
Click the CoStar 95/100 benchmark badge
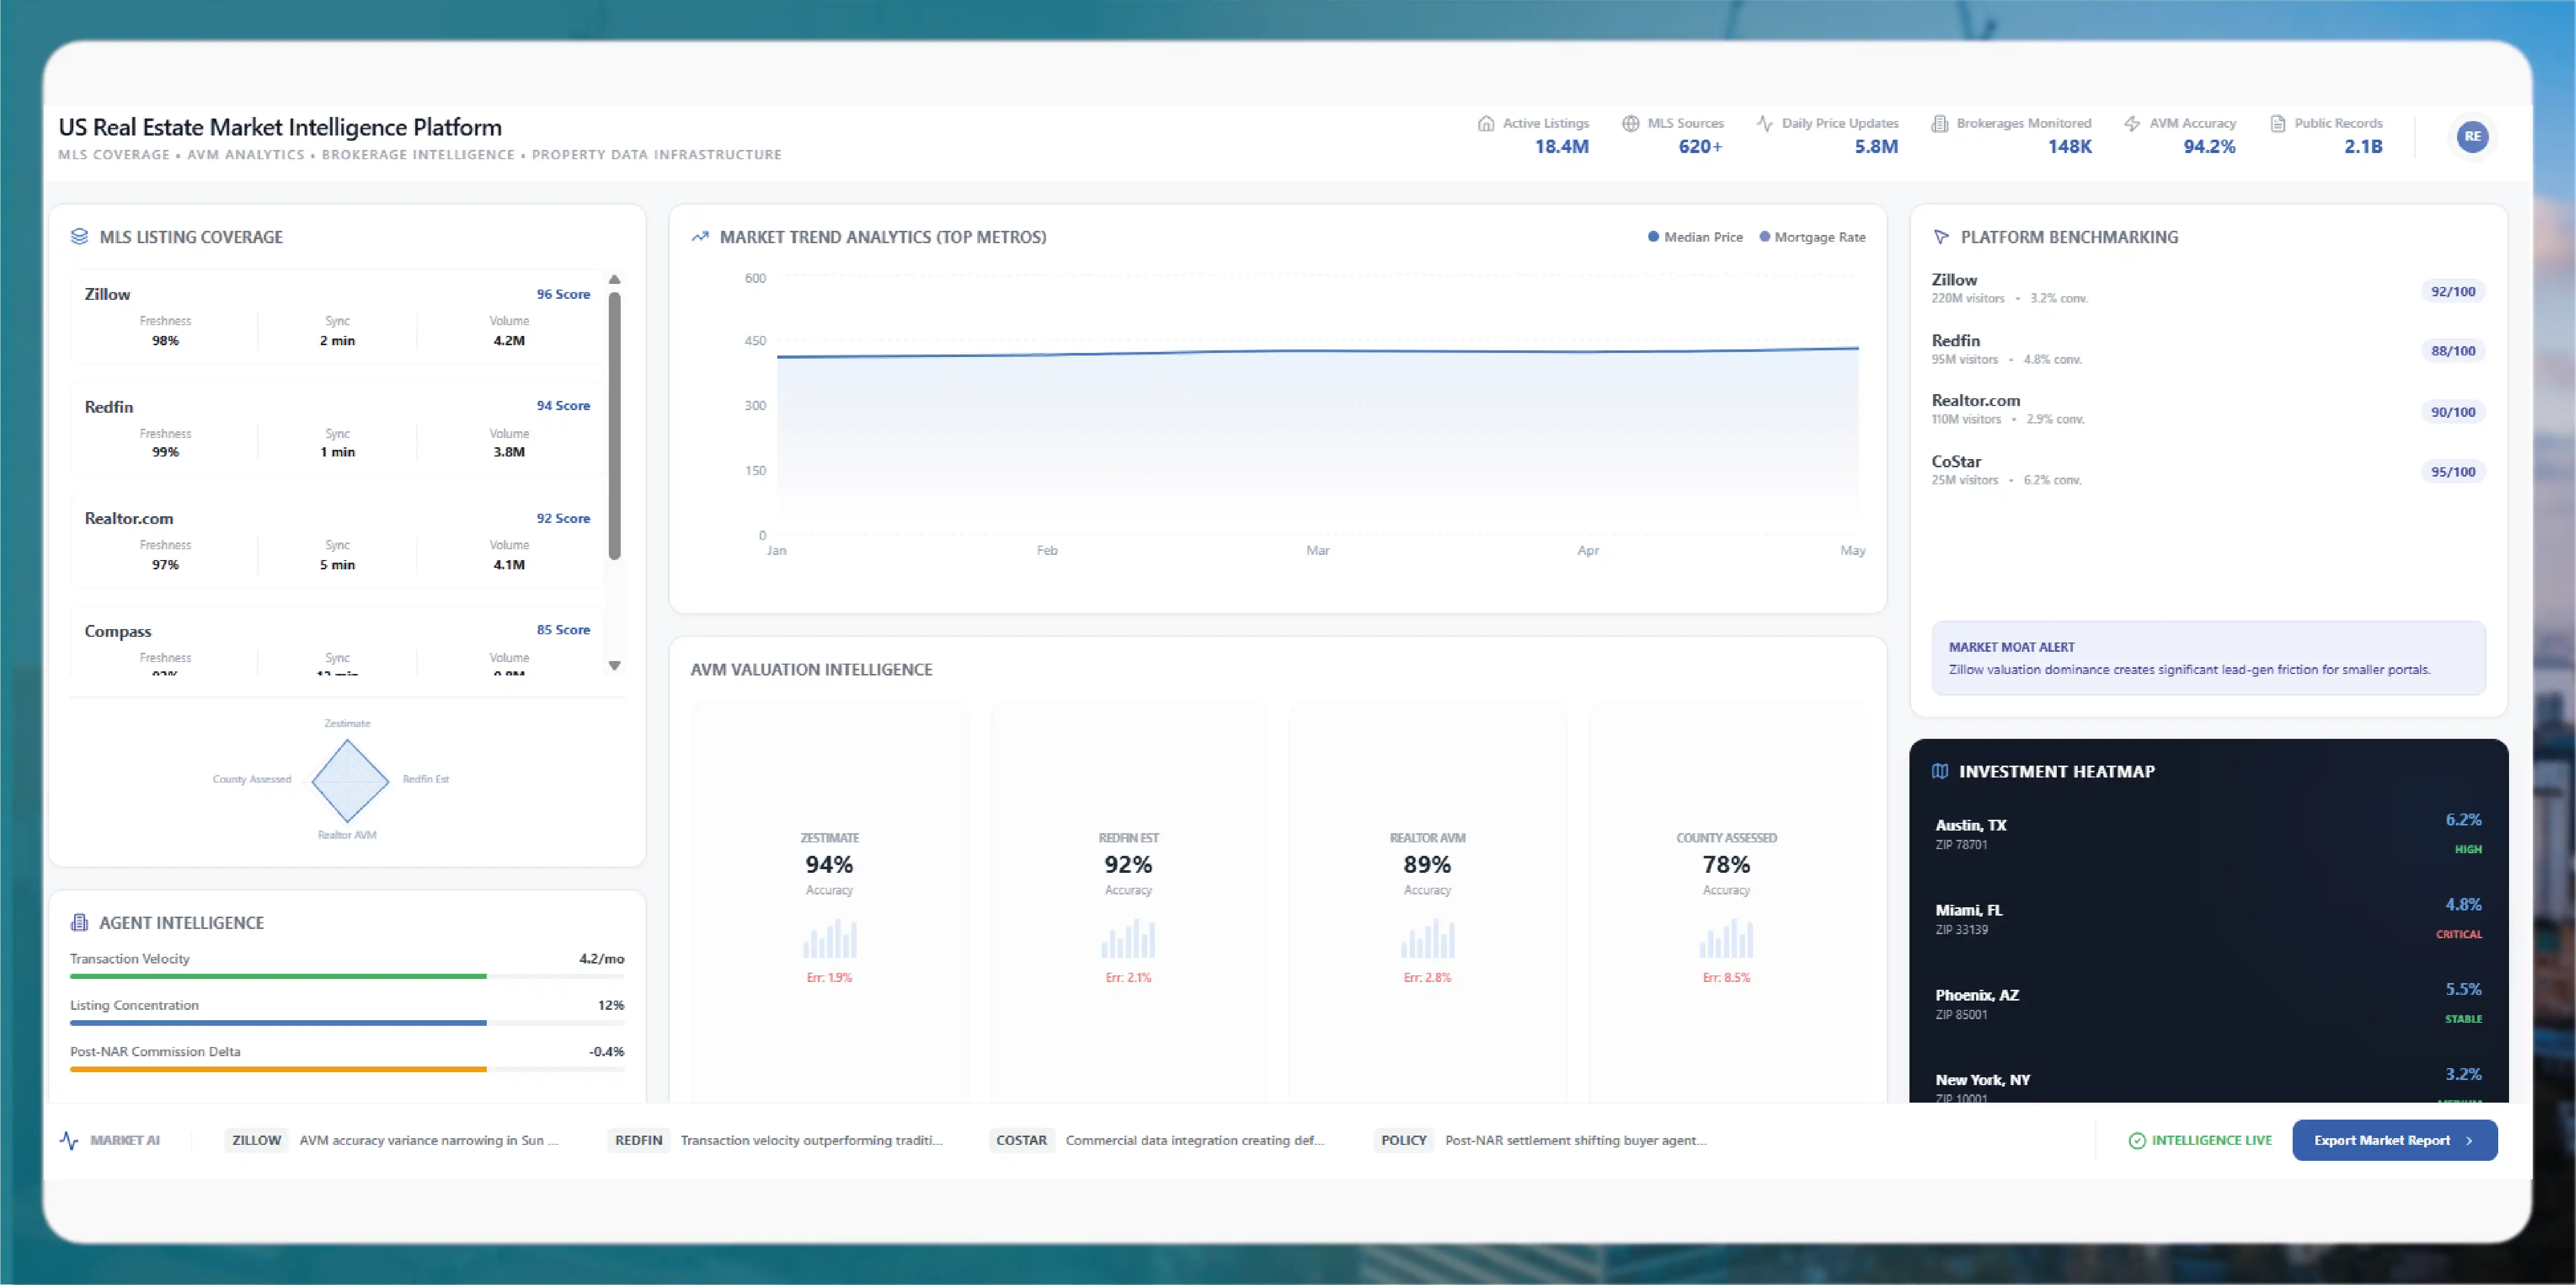pyautogui.click(x=2453, y=472)
